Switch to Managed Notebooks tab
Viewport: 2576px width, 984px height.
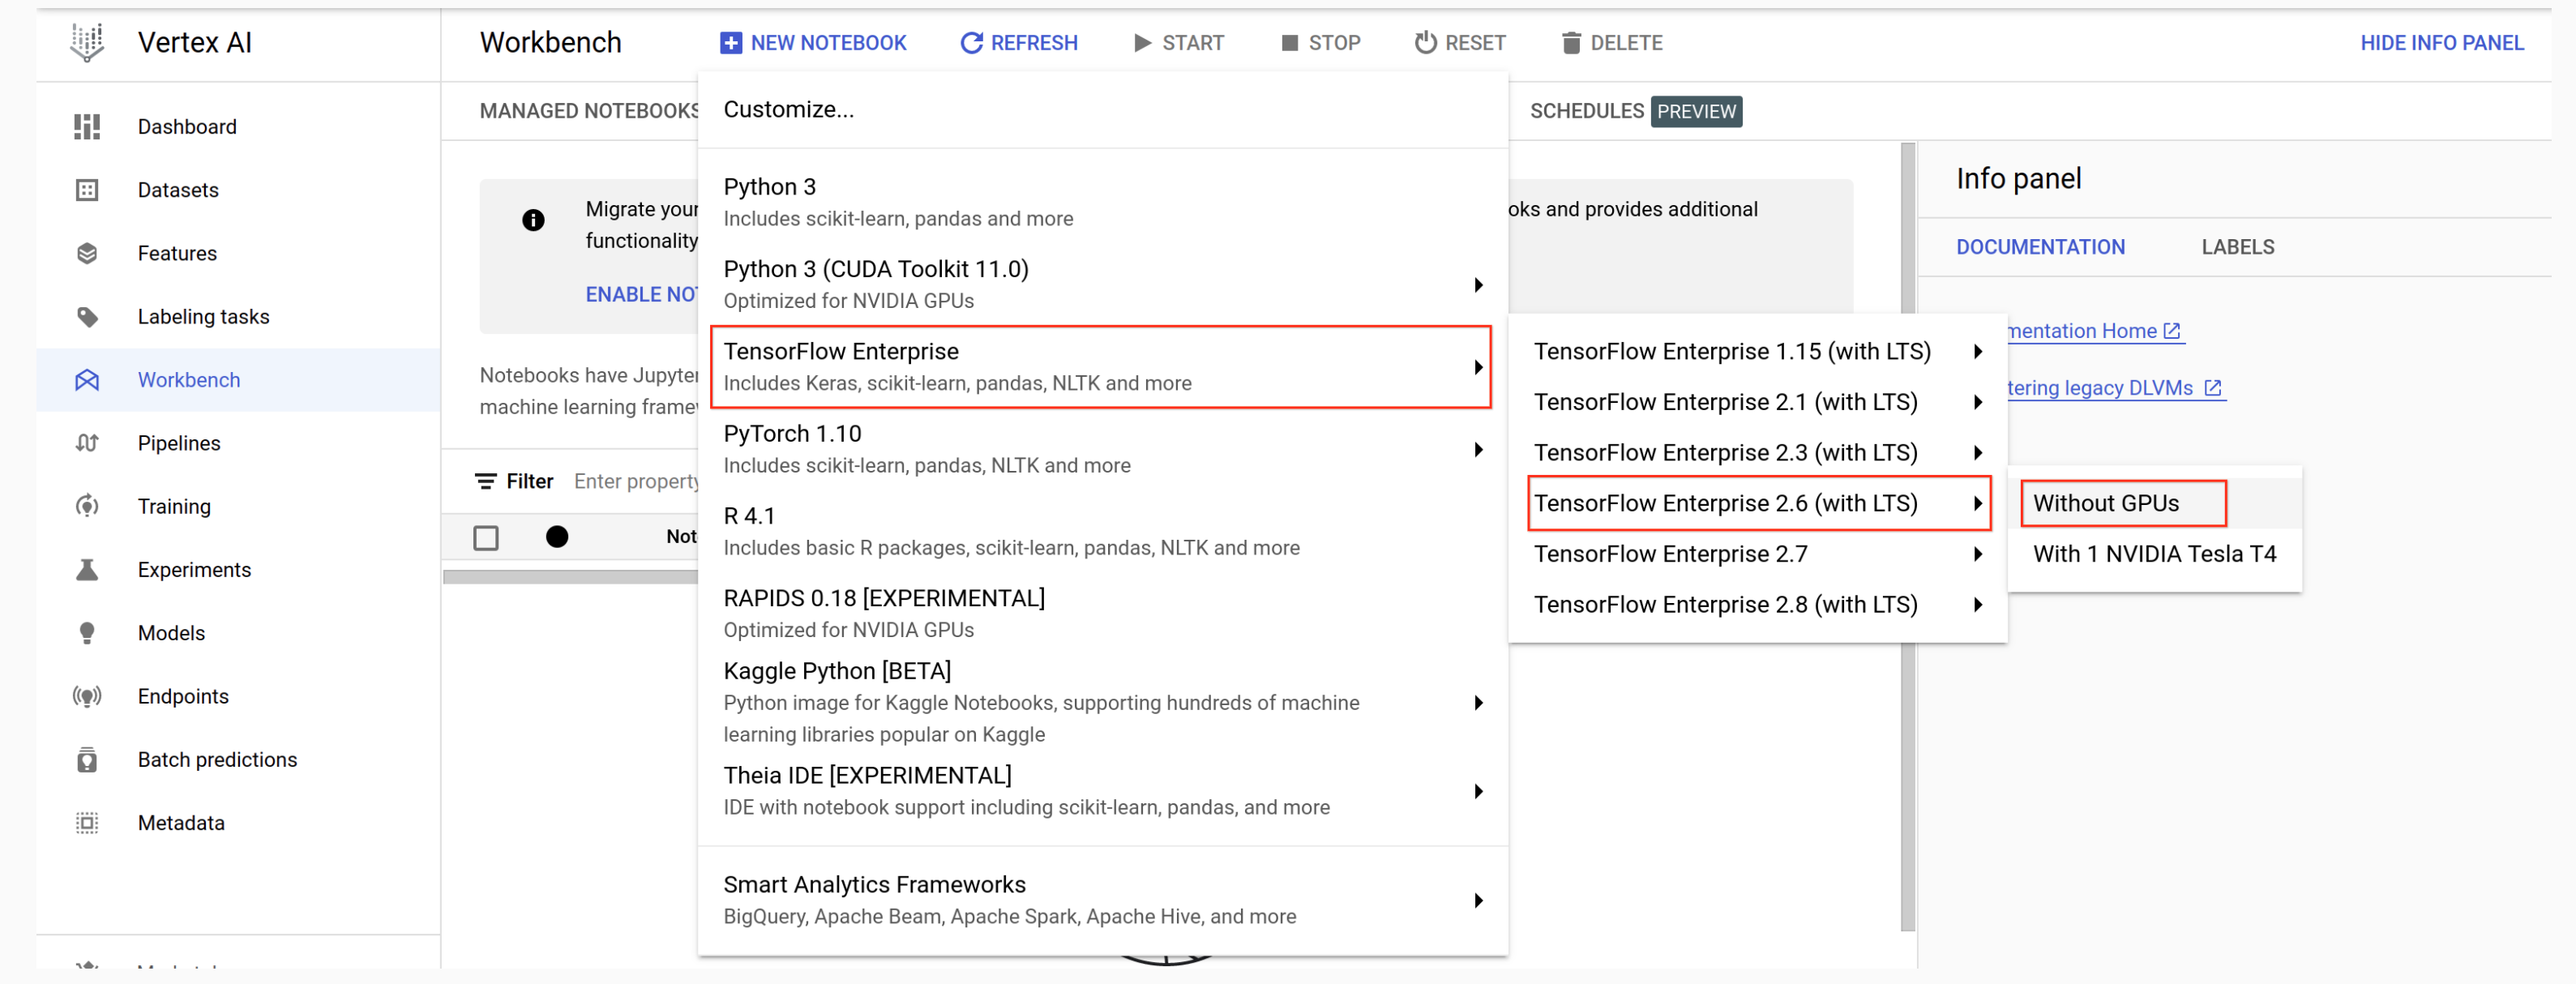coord(589,111)
